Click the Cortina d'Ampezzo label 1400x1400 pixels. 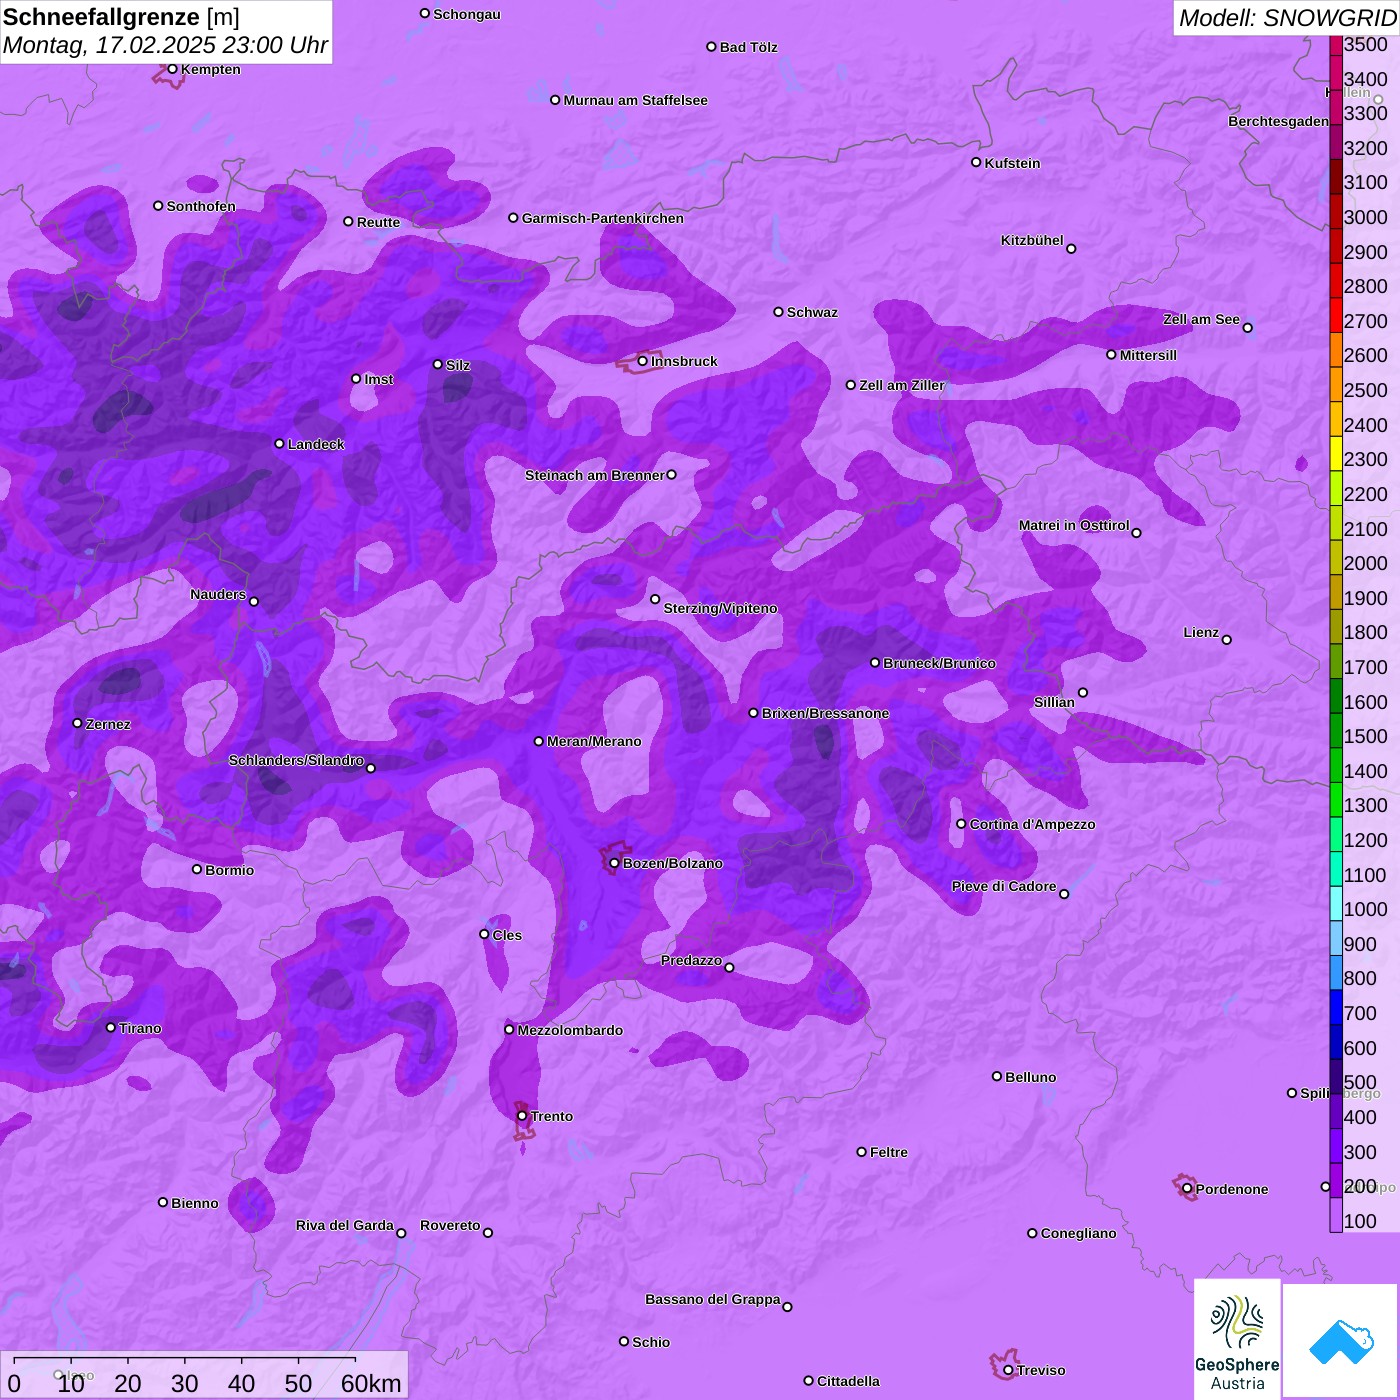1032,824
